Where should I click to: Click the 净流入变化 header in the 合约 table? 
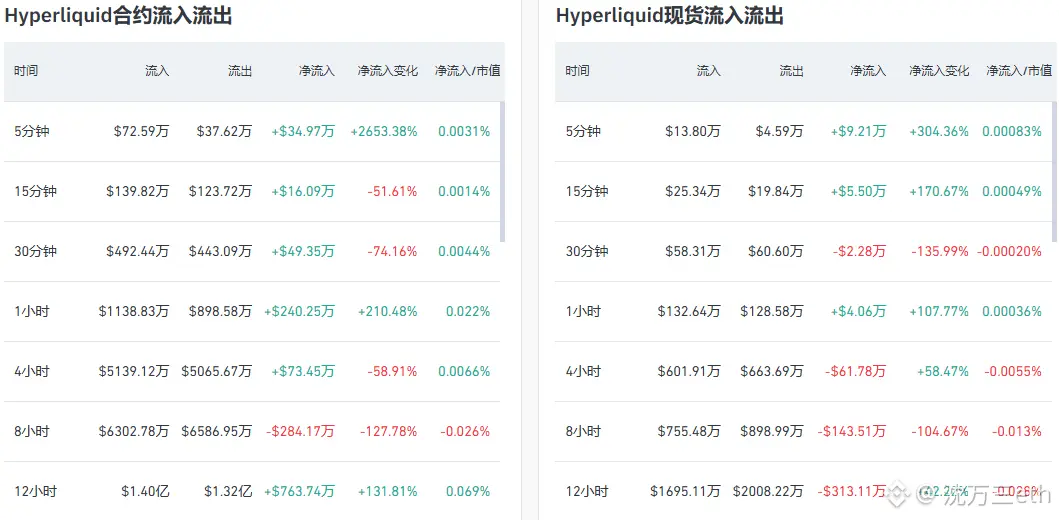[388, 71]
